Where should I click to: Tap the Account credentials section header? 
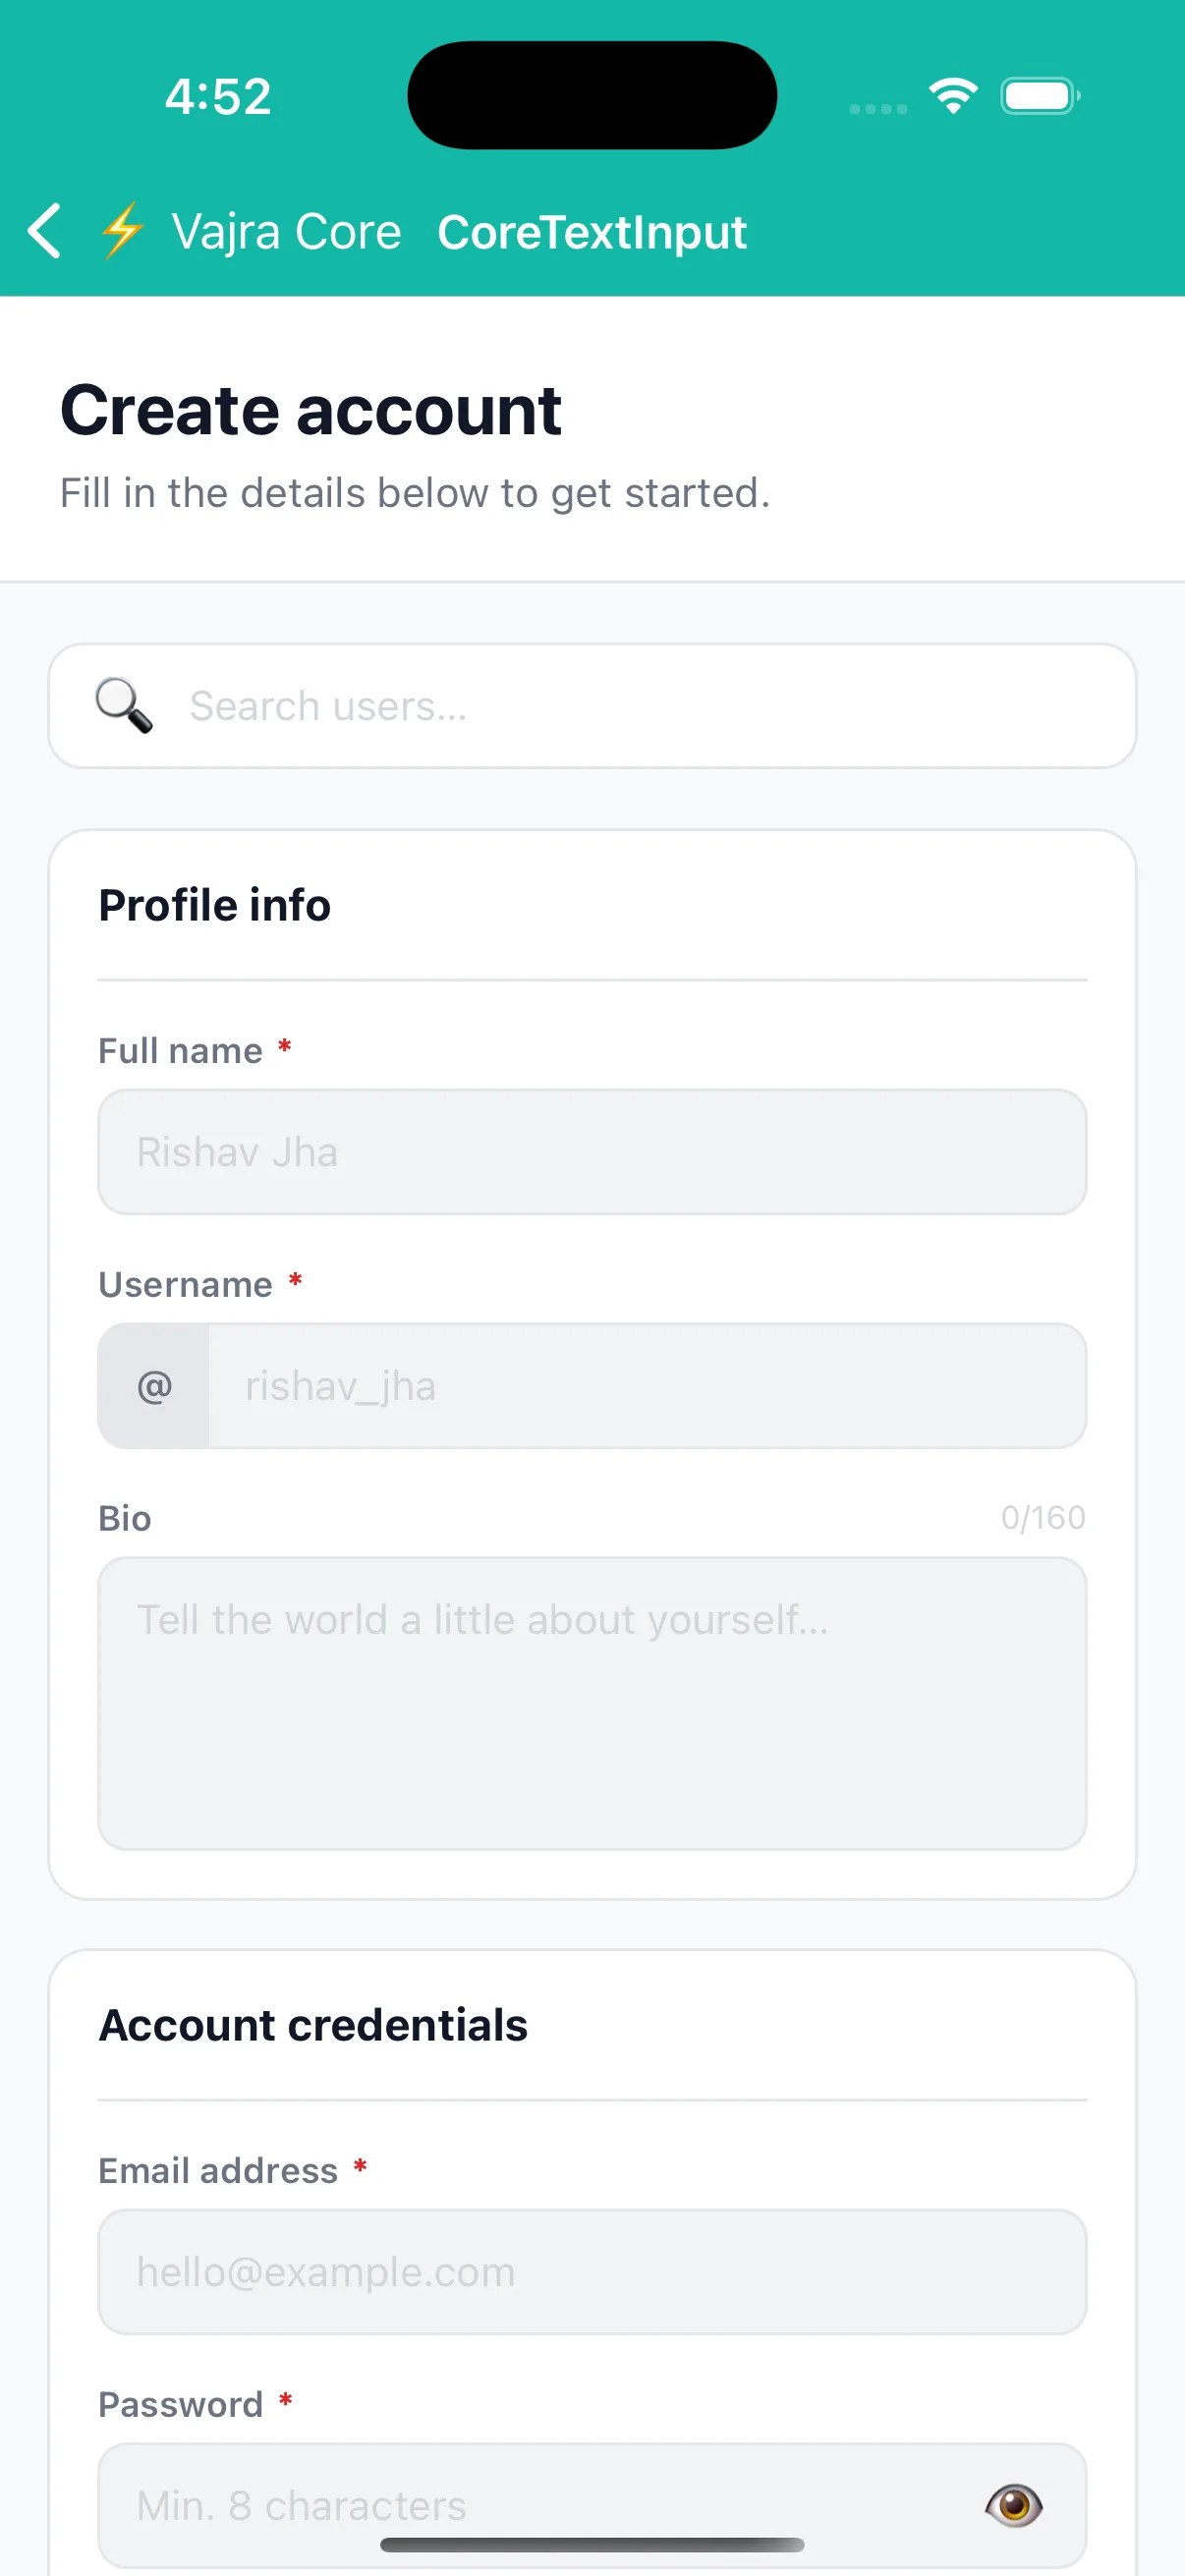313,2025
